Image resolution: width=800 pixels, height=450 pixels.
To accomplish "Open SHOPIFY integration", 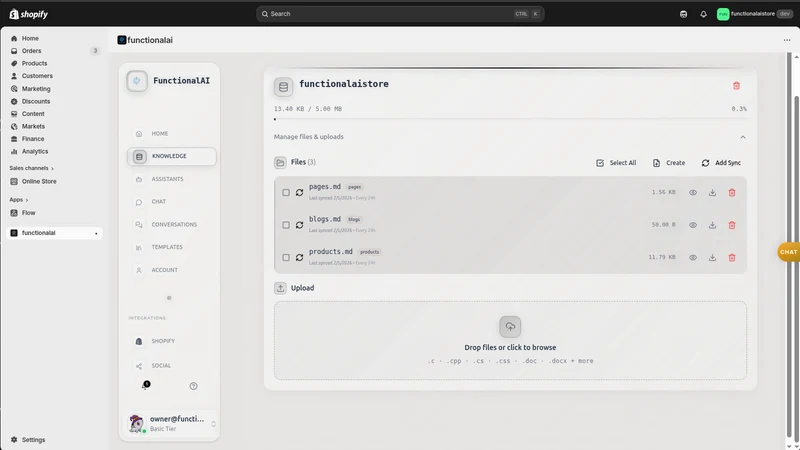I will click(163, 341).
